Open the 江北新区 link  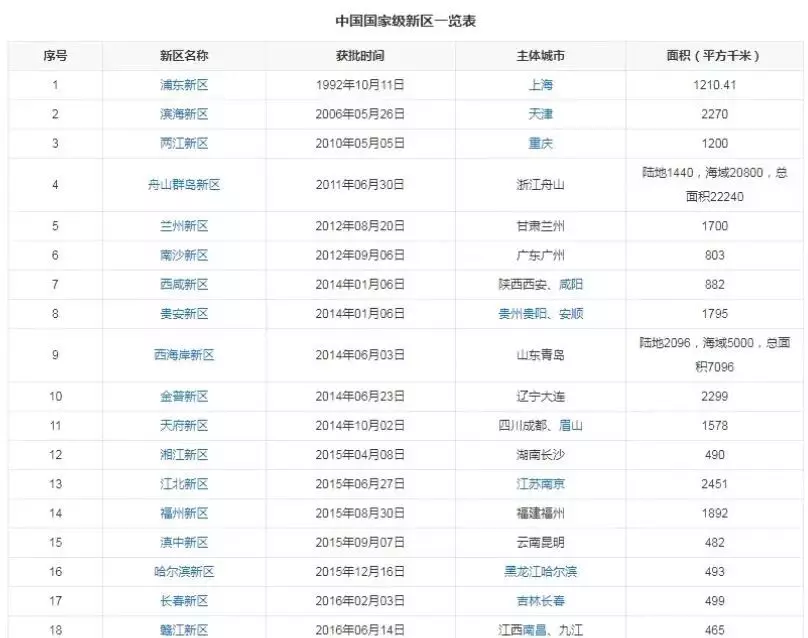[x=184, y=484]
